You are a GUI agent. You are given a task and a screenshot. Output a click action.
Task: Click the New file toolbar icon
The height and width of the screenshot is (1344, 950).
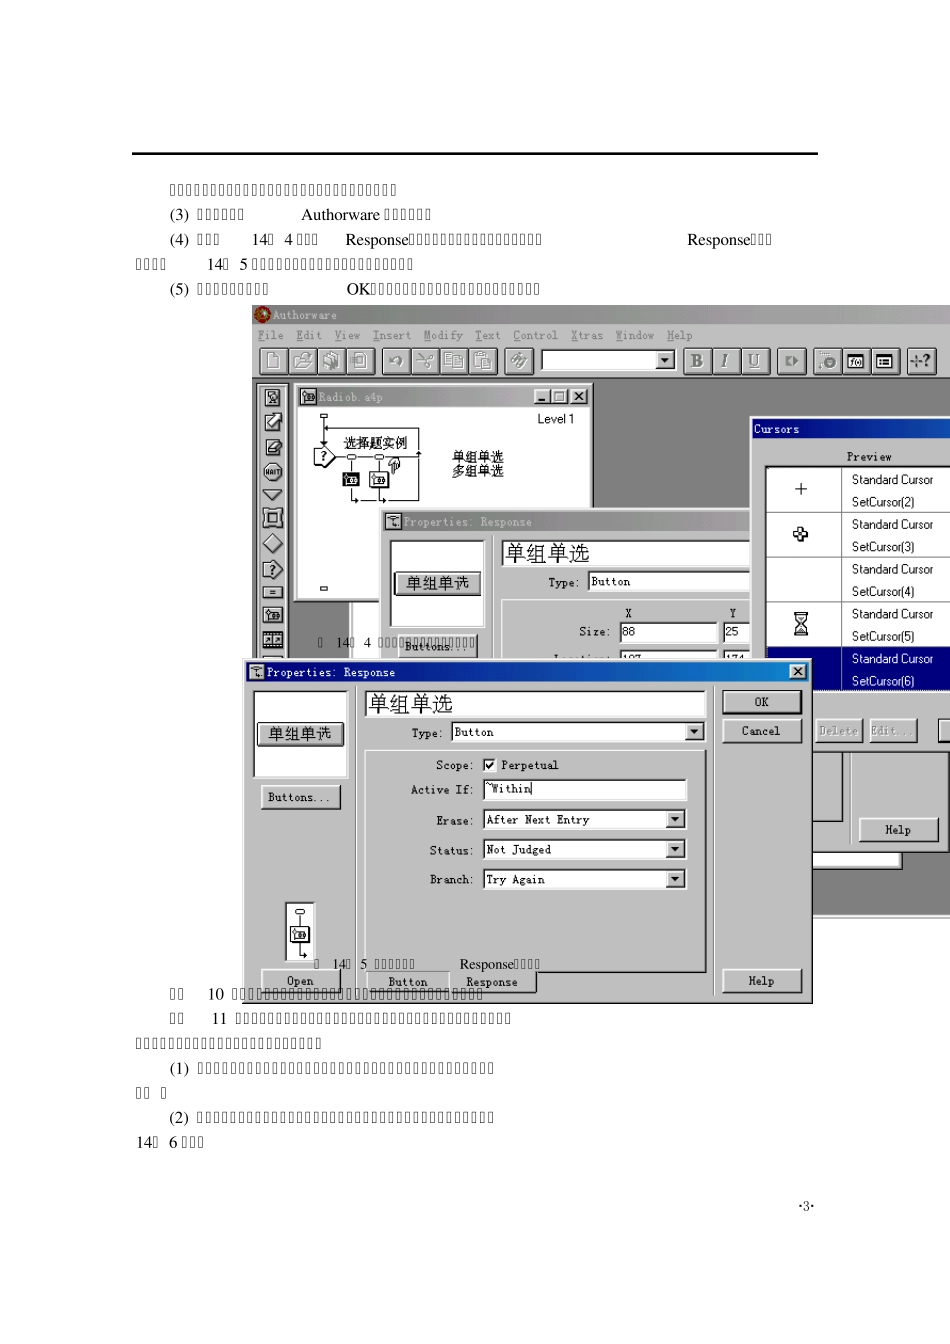point(273,361)
